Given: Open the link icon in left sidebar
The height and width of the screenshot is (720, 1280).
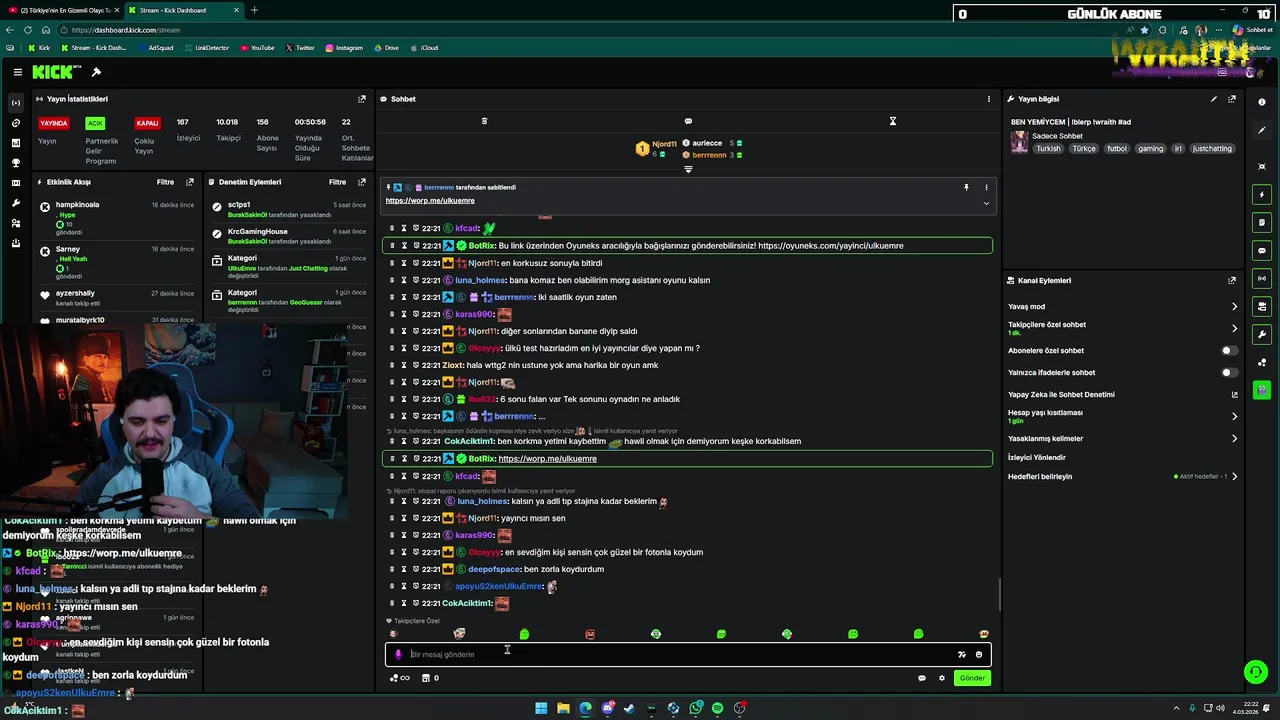Looking at the screenshot, I should click(x=16, y=123).
